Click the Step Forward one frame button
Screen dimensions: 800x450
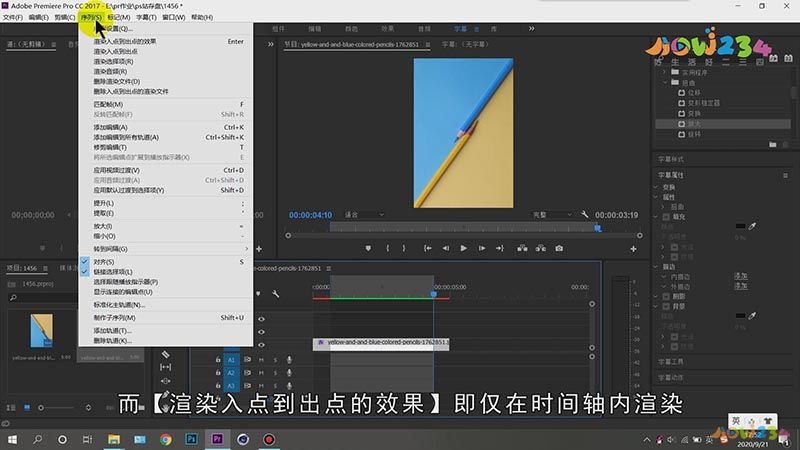482,248
